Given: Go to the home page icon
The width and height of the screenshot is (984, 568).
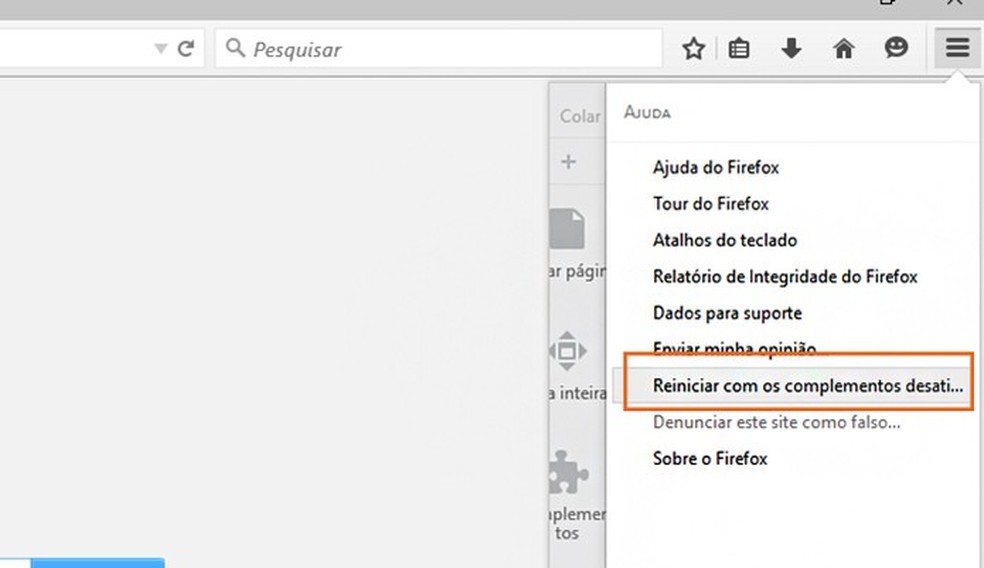Looking at the screenshot, I should [843, 48].
